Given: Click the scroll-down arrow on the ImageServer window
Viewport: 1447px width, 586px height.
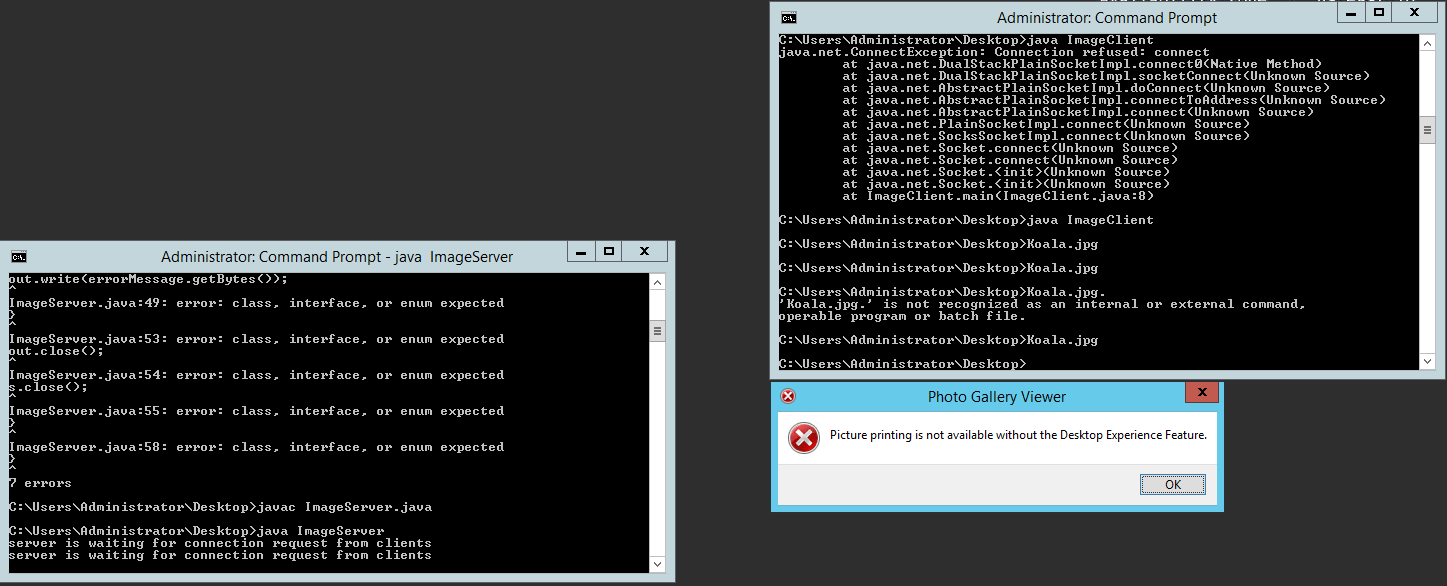Looking at the screenshot, I should click(656, 563).
